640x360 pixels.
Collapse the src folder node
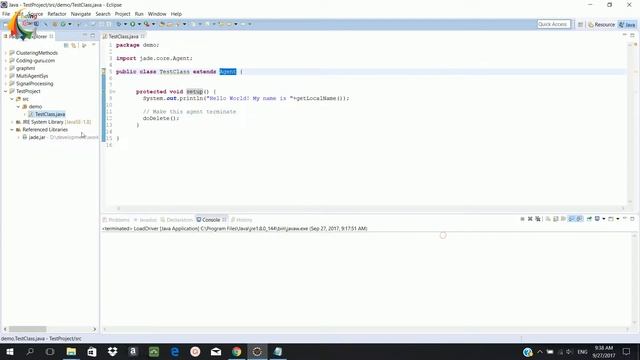point(12,99)
